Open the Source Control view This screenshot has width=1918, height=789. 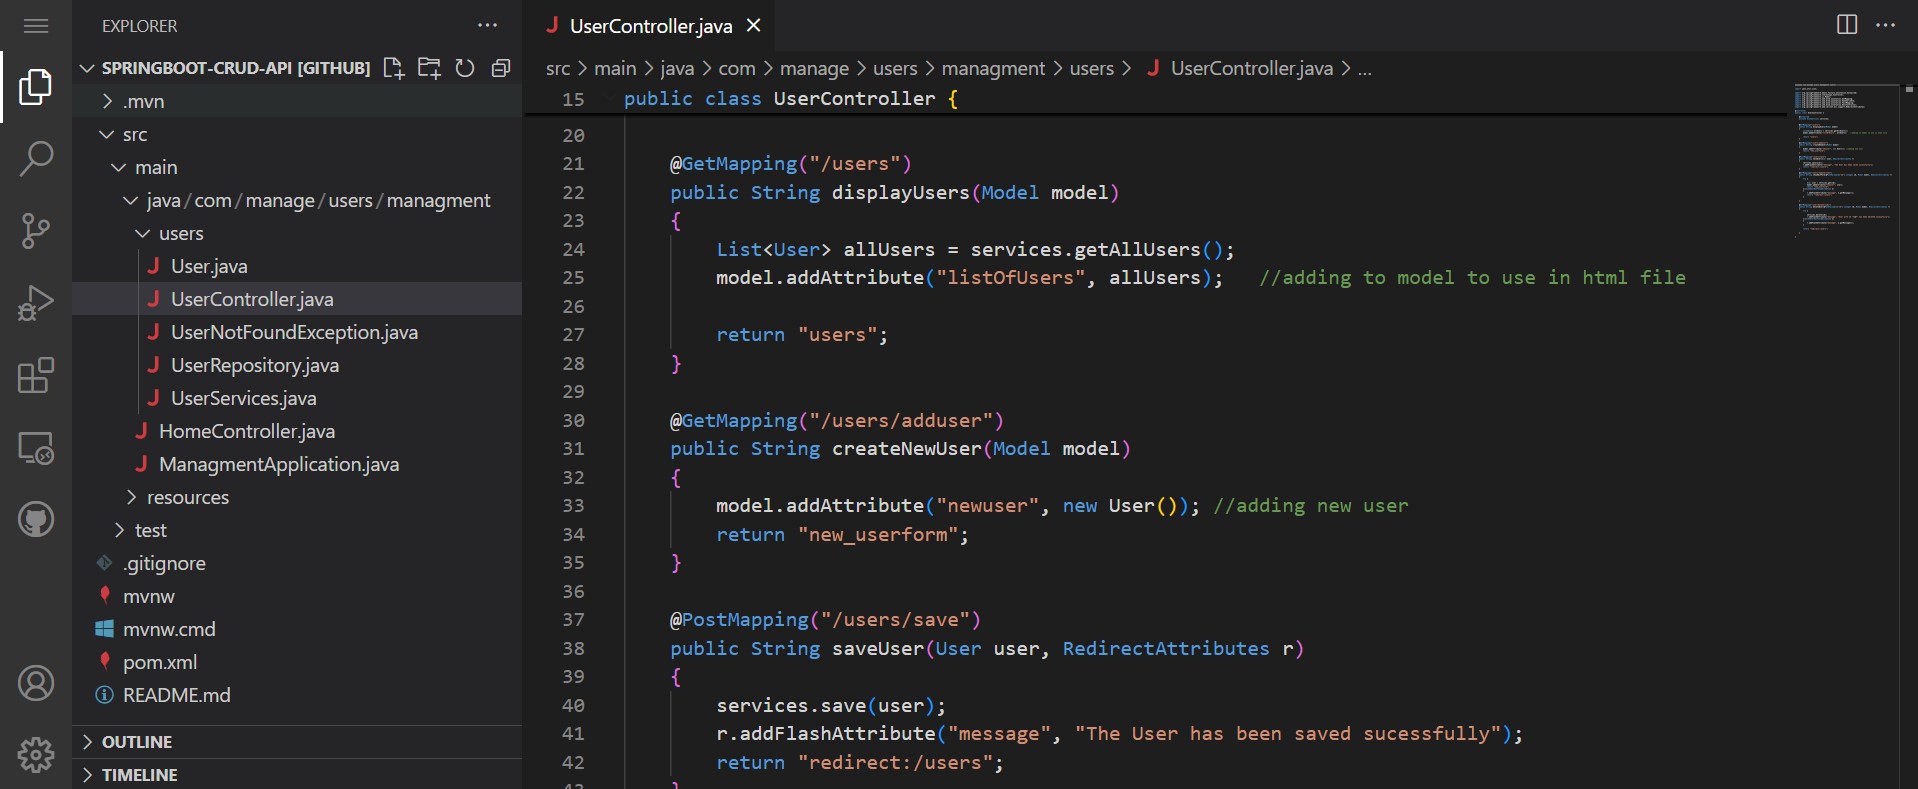36,231
